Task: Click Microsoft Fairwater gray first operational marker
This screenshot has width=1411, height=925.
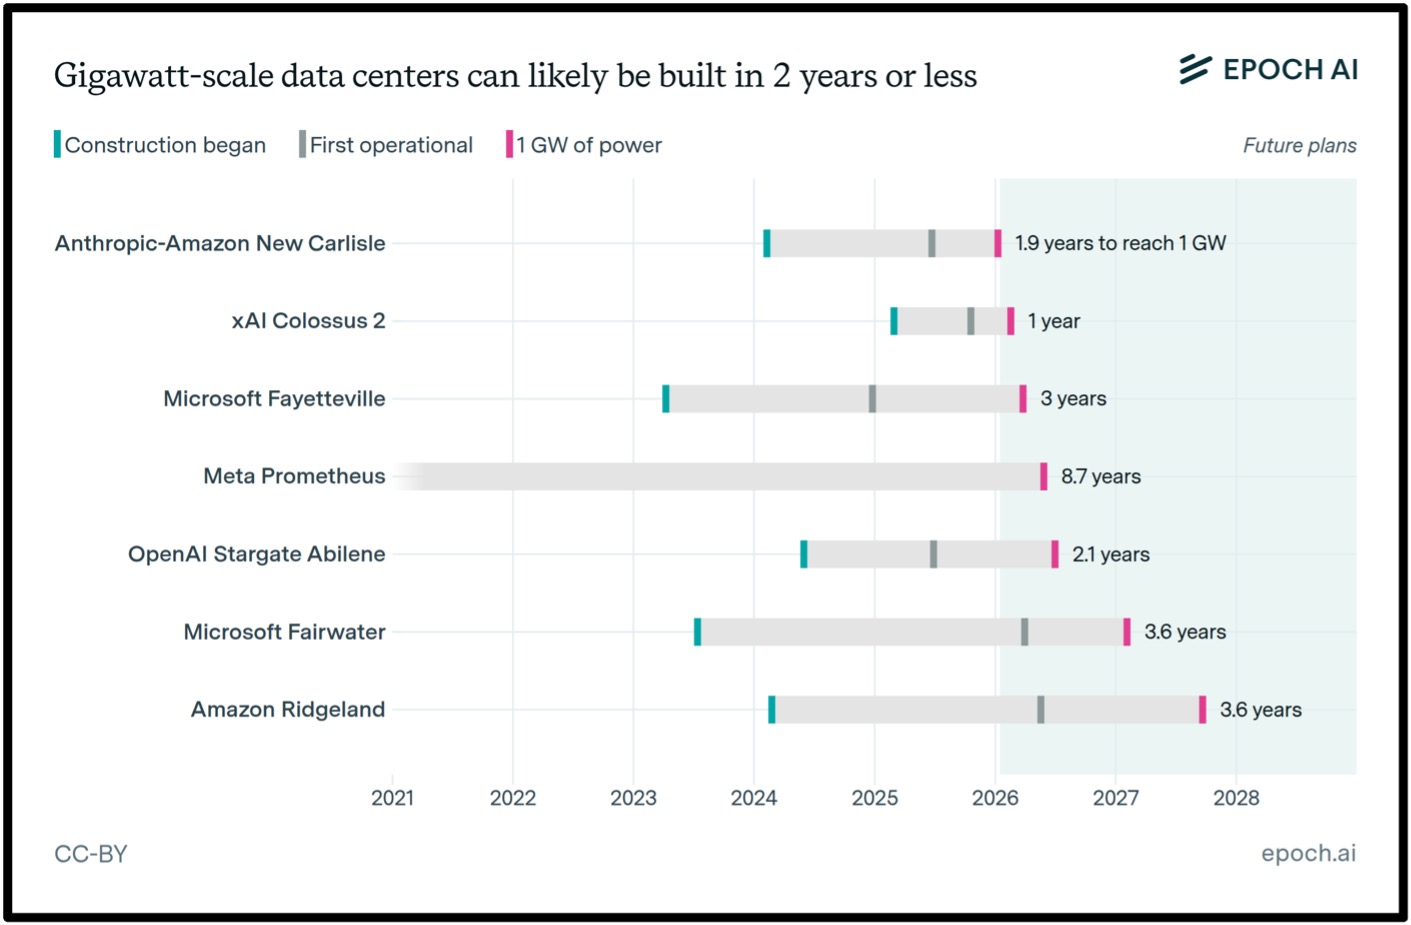Action: [1024, 632]
